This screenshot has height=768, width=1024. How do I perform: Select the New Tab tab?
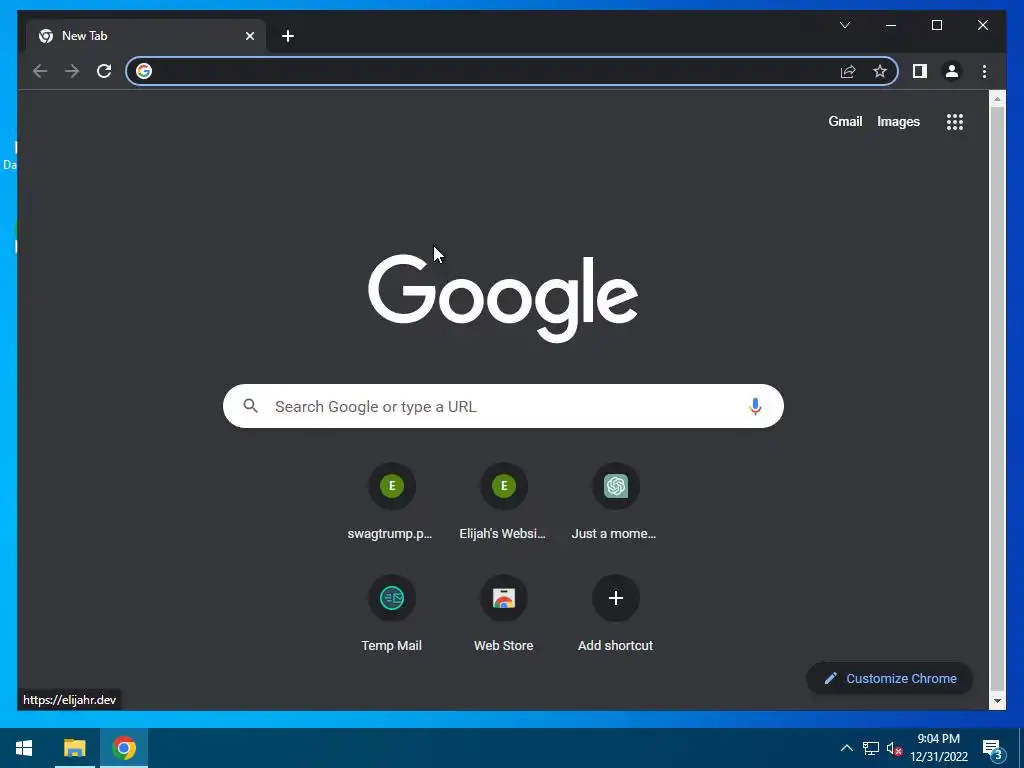coord(146,36)
